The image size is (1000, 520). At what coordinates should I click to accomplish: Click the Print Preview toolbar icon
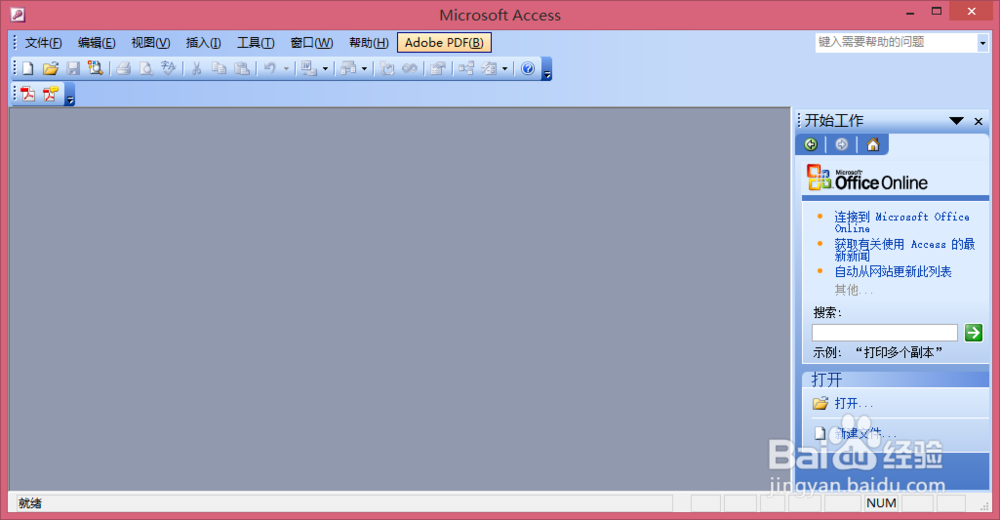(146, 68)
